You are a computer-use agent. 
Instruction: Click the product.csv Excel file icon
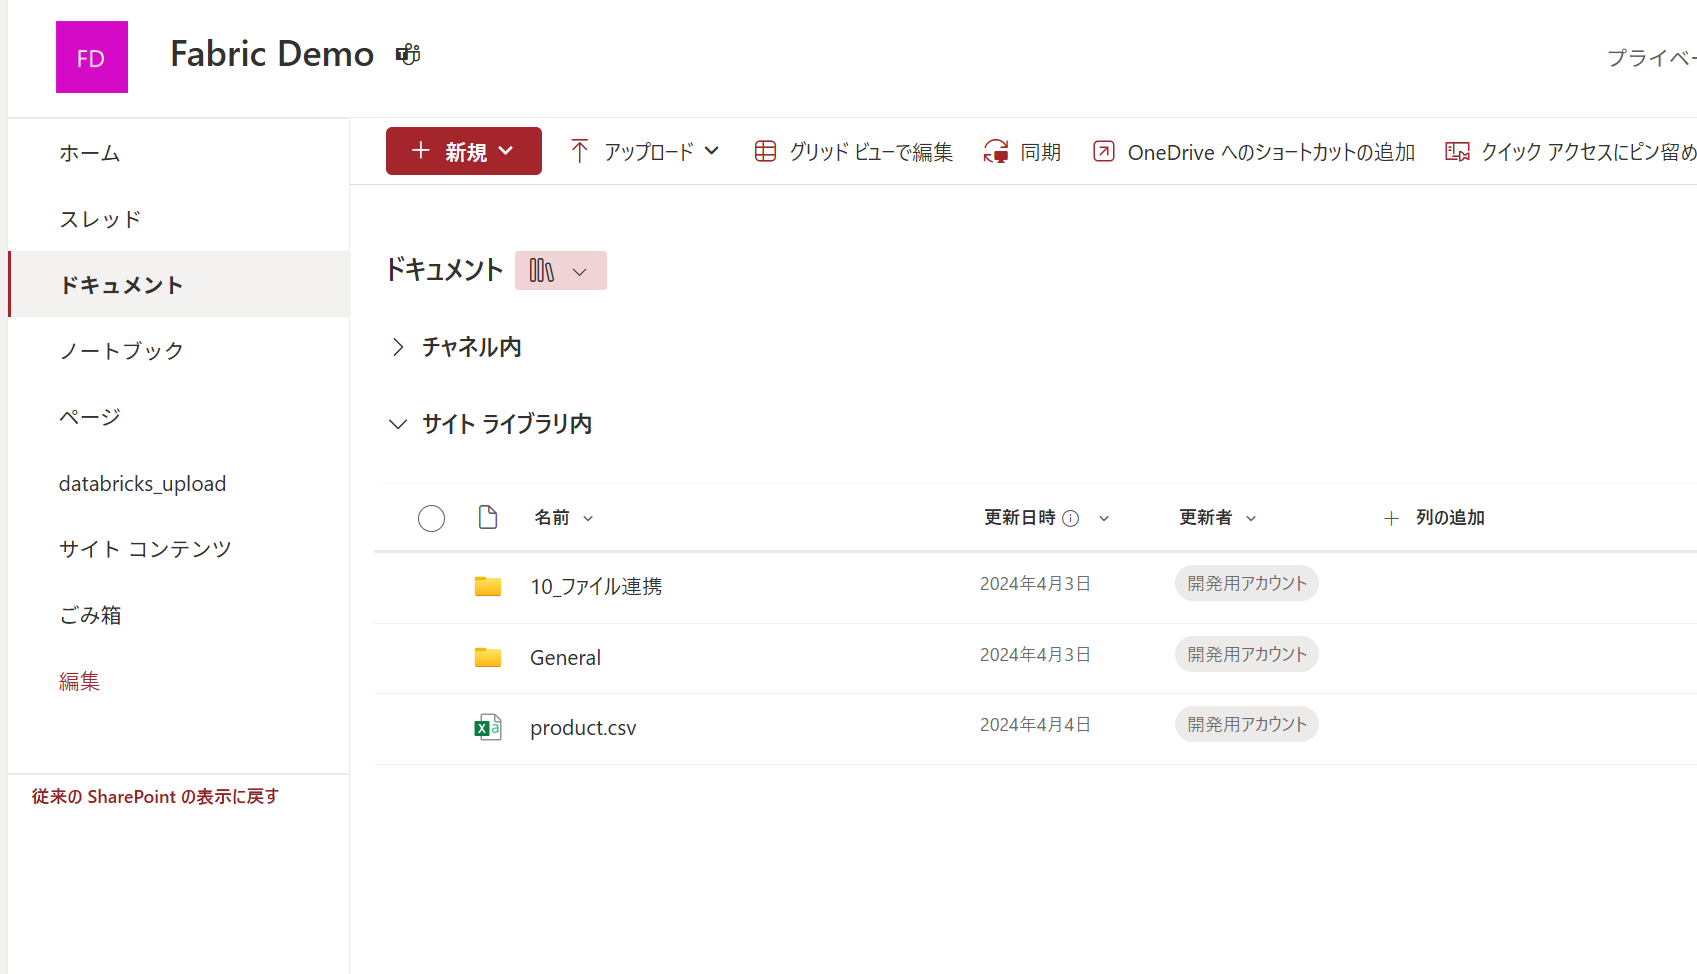coord(488,727)
